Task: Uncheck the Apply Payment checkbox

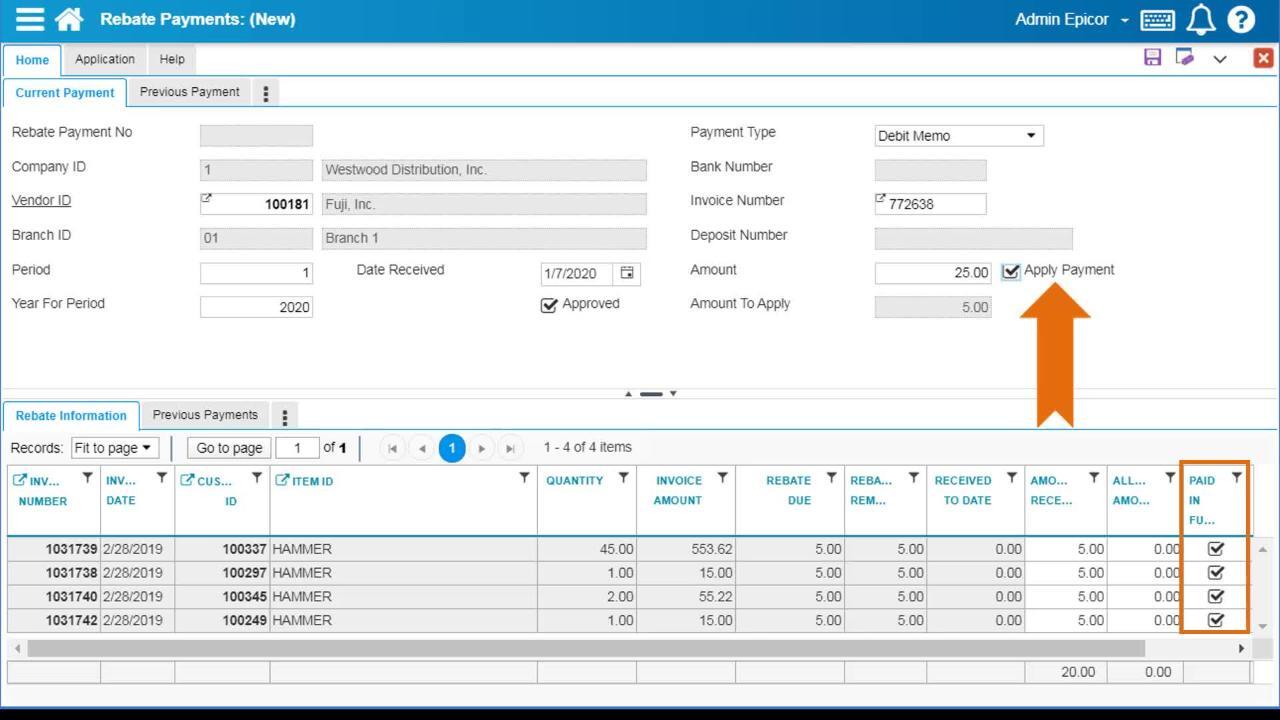Action: click(x=1011, y=271)
